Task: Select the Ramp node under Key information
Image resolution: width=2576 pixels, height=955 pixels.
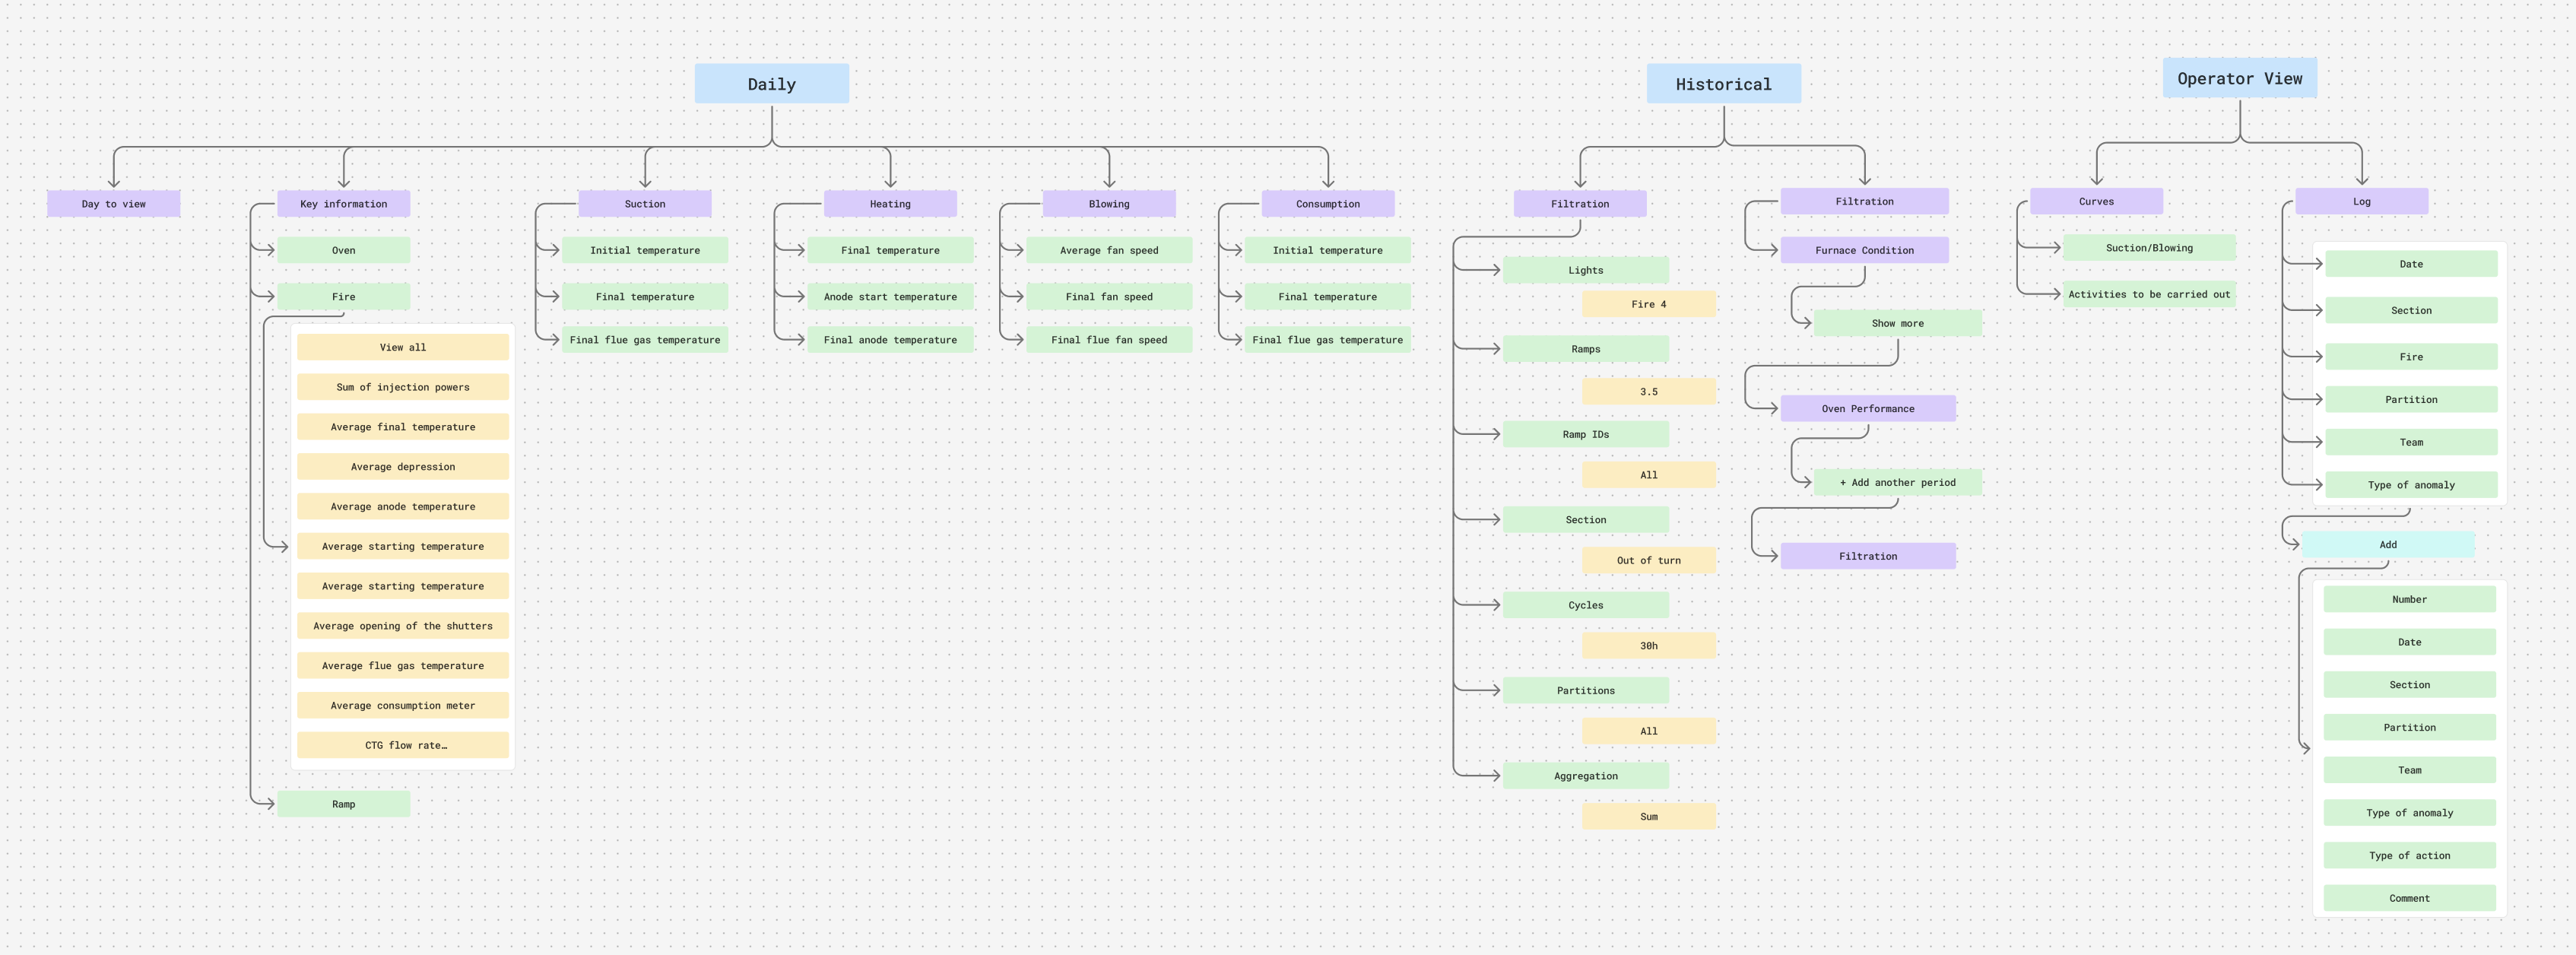Action: 343,804
